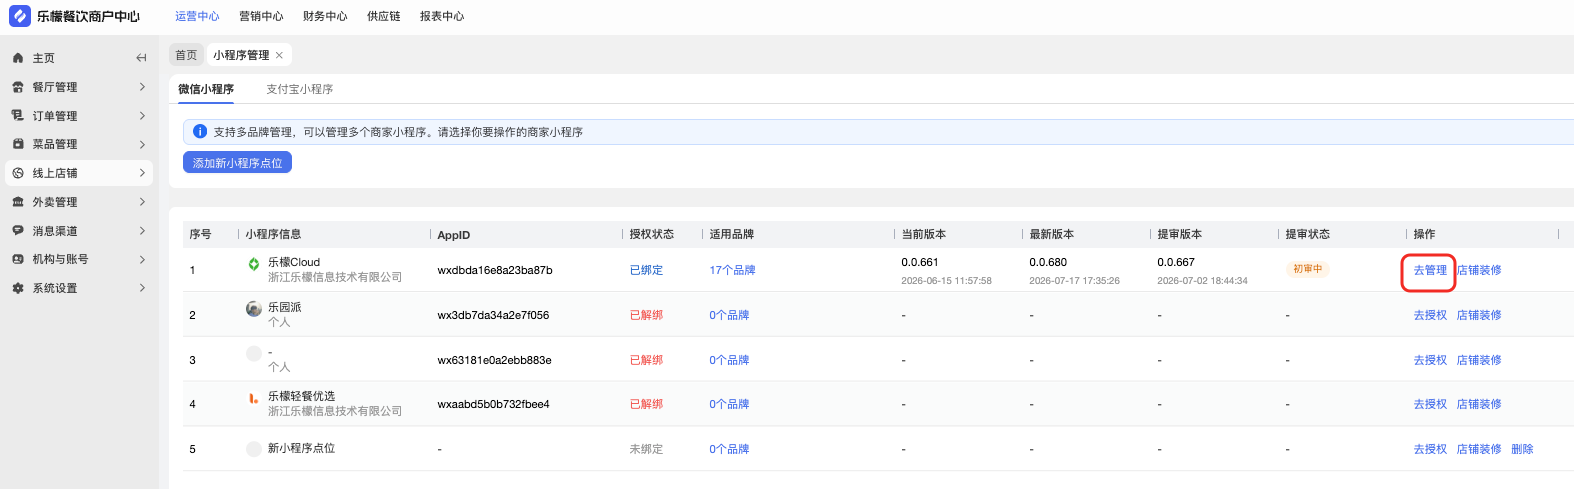Viewport: 1574px width, 489px height.
Task: Open the 运营中心 top menu
Action: [197, 16]
